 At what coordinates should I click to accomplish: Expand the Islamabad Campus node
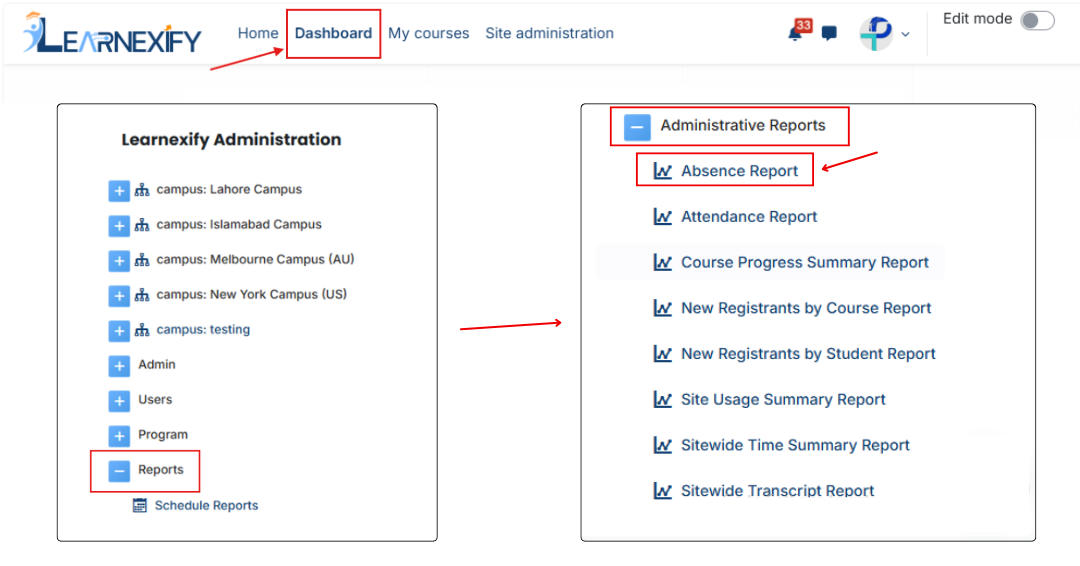pos(119,226)
